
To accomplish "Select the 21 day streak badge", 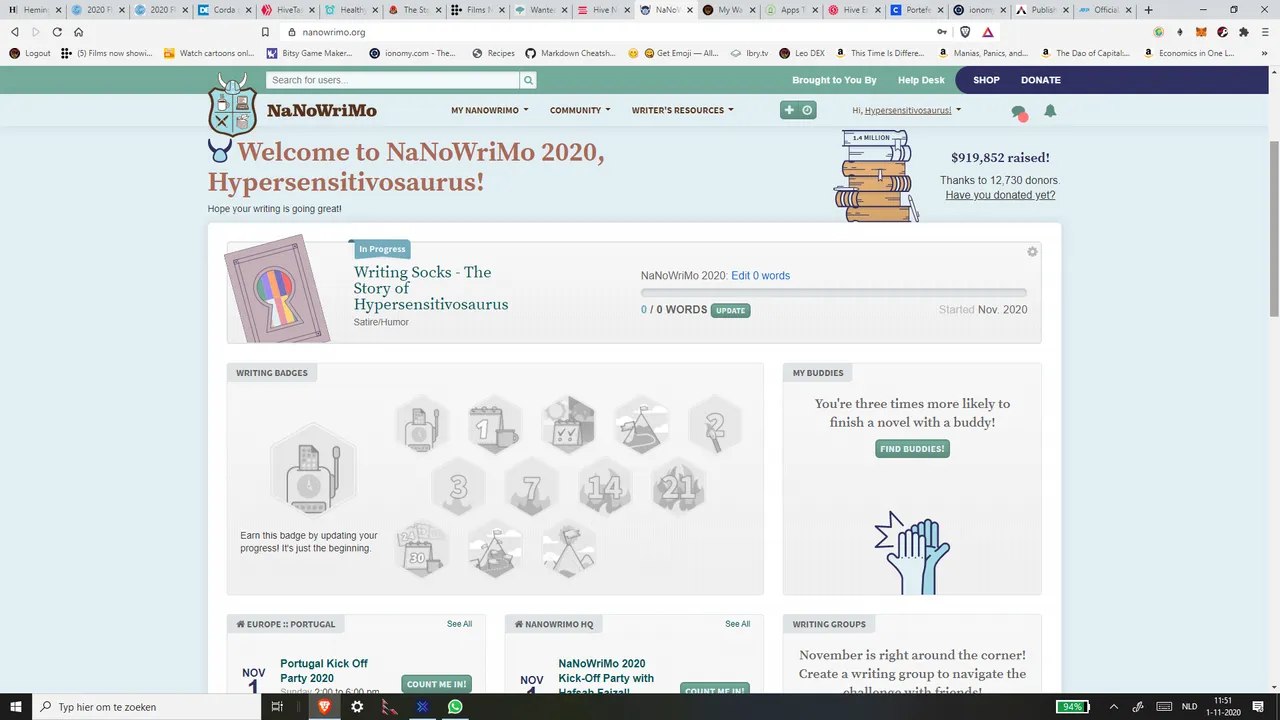I will [x=678, y=487].
